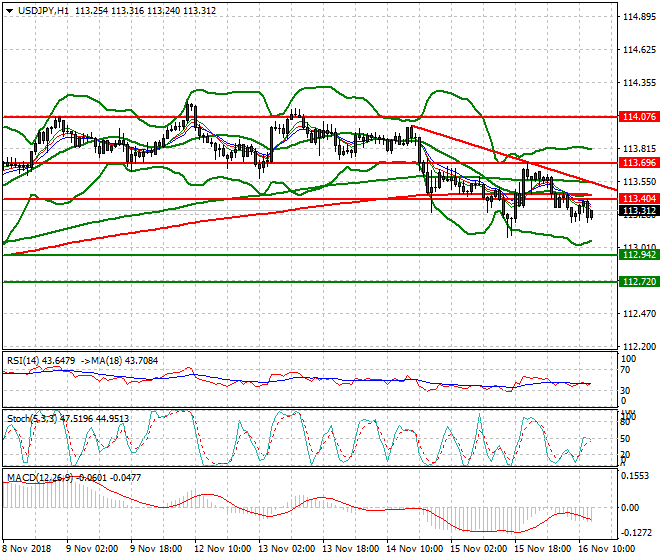Click the 114.625 price scale value
The width and height of the screenshot is (660, 560).
click(639, 50)
